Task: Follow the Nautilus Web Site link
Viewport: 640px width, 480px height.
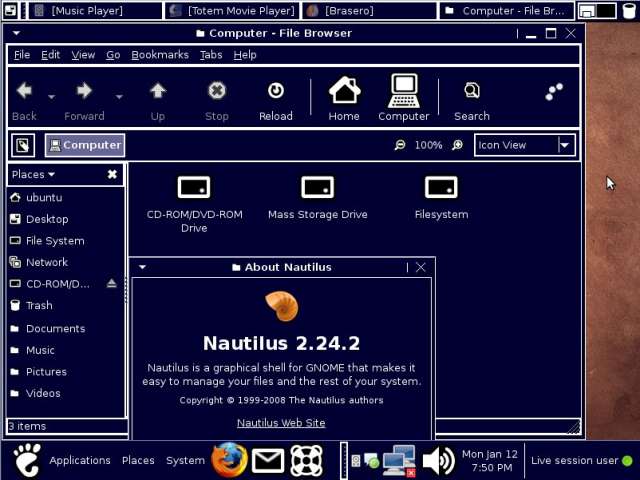Action: tap(281, 423)
